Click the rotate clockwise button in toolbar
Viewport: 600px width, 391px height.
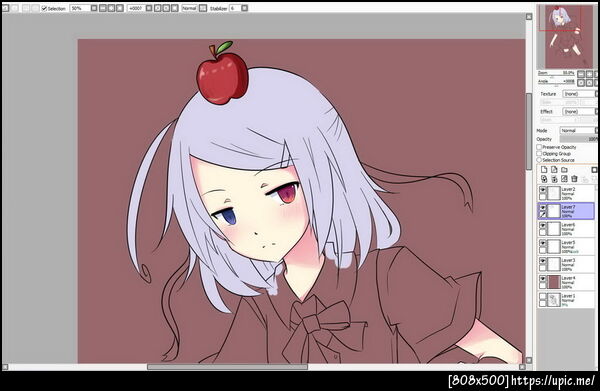166,8
